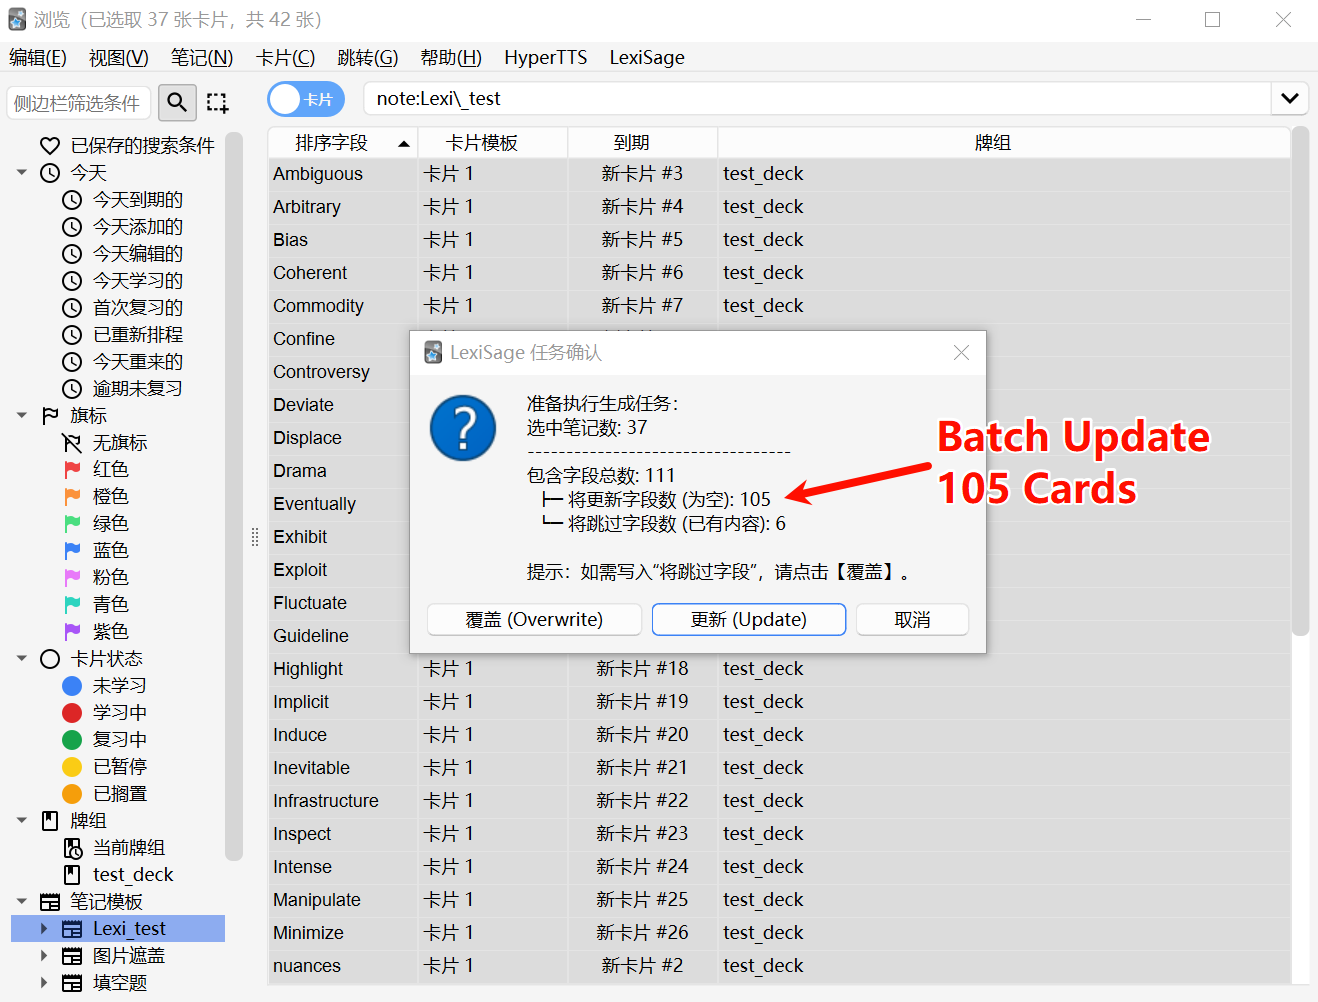Click the 覆盖 (Overwrite) button
1318x1002 pixels.
pos(534,619)
